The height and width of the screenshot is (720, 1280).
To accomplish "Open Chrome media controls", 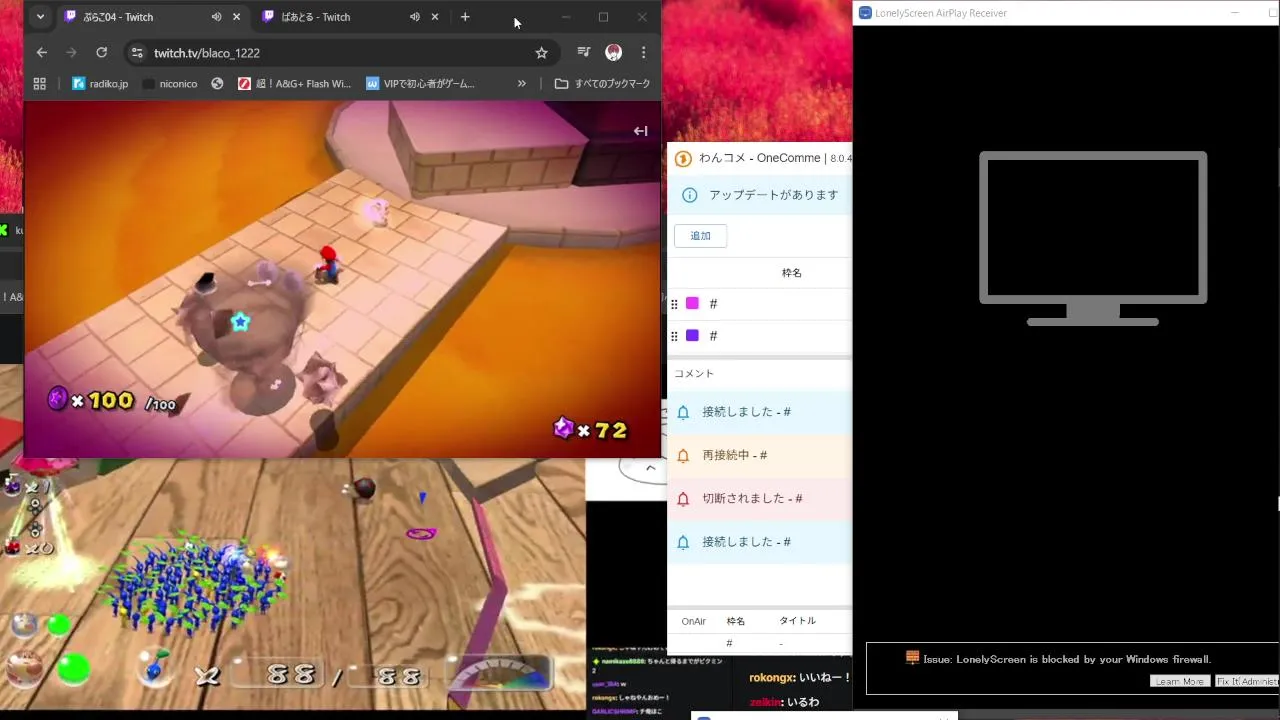I will [584, 52].
